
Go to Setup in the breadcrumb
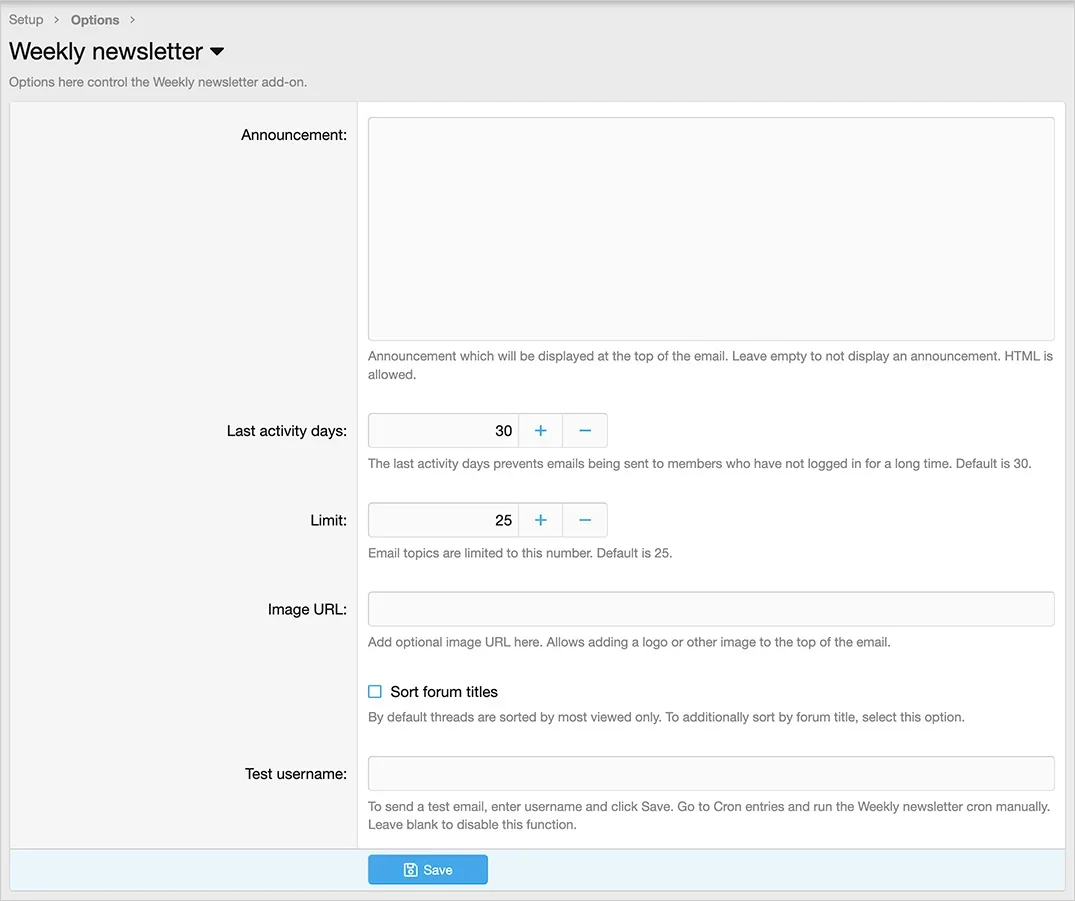click(26, 20)
